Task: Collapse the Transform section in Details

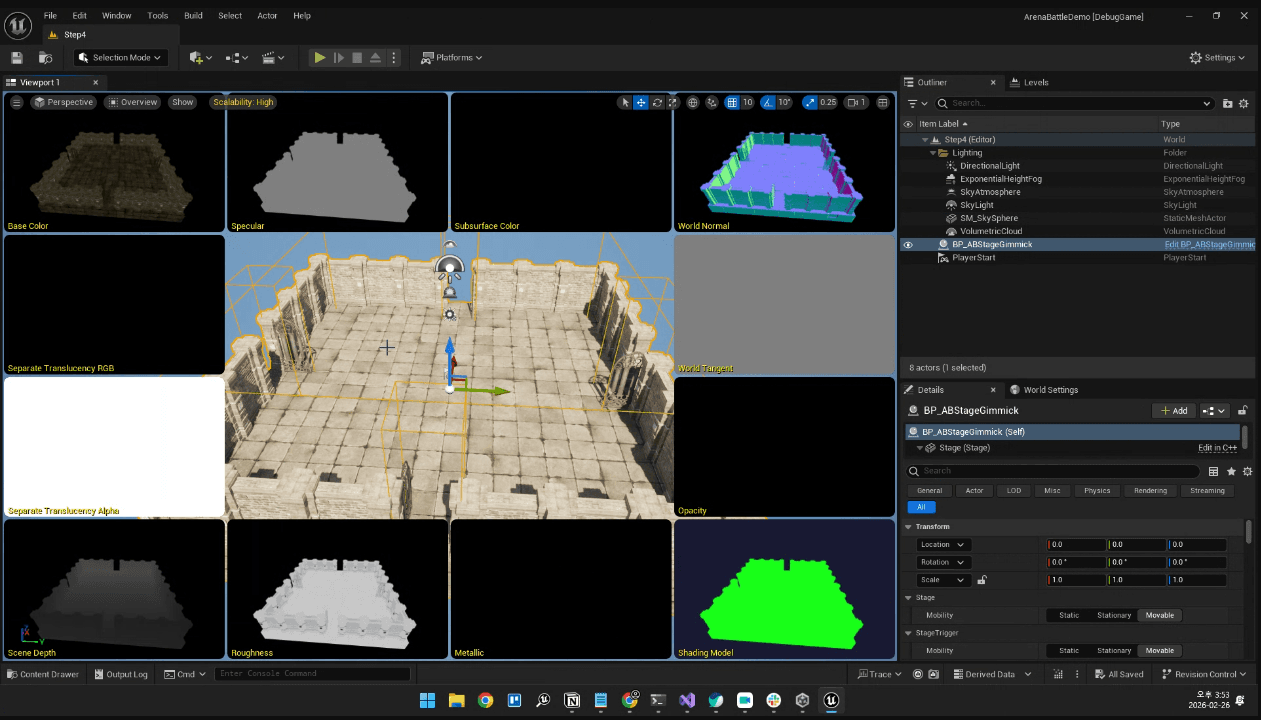Action: [909, 527]
